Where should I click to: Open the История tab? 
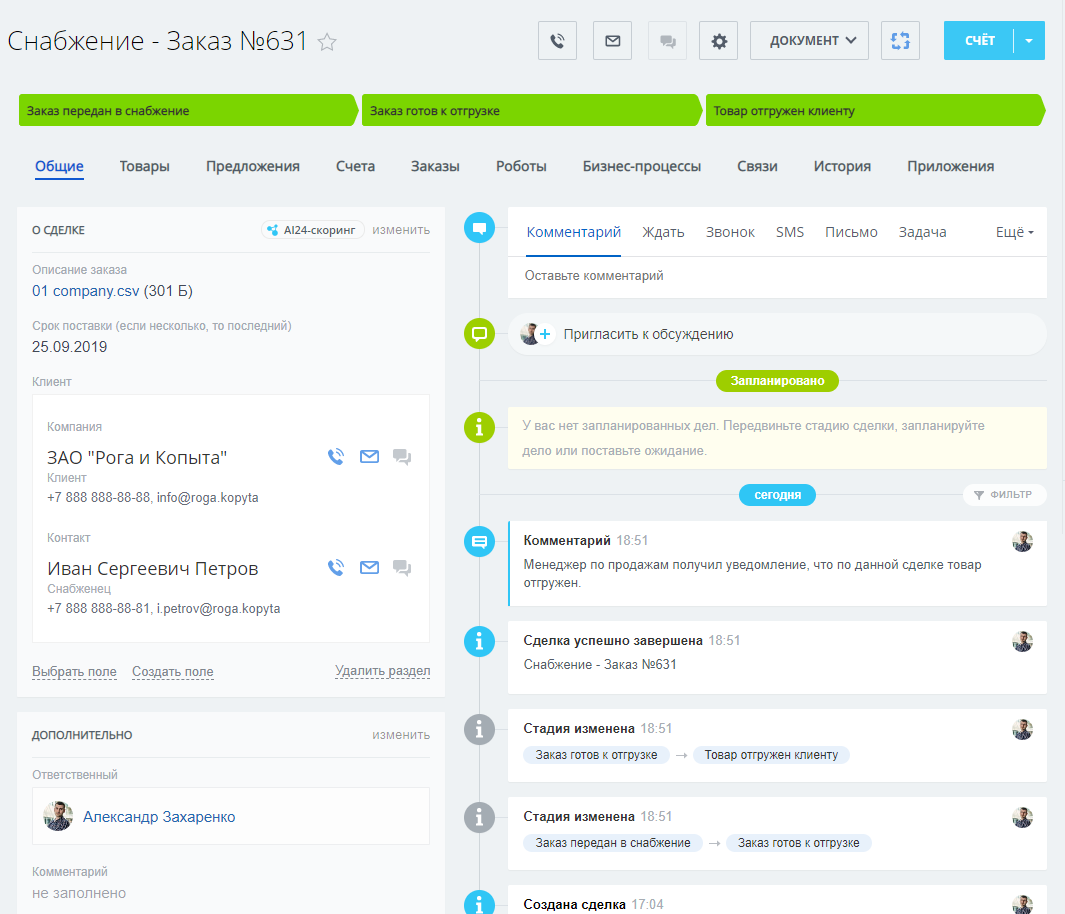tap(842, 167)
